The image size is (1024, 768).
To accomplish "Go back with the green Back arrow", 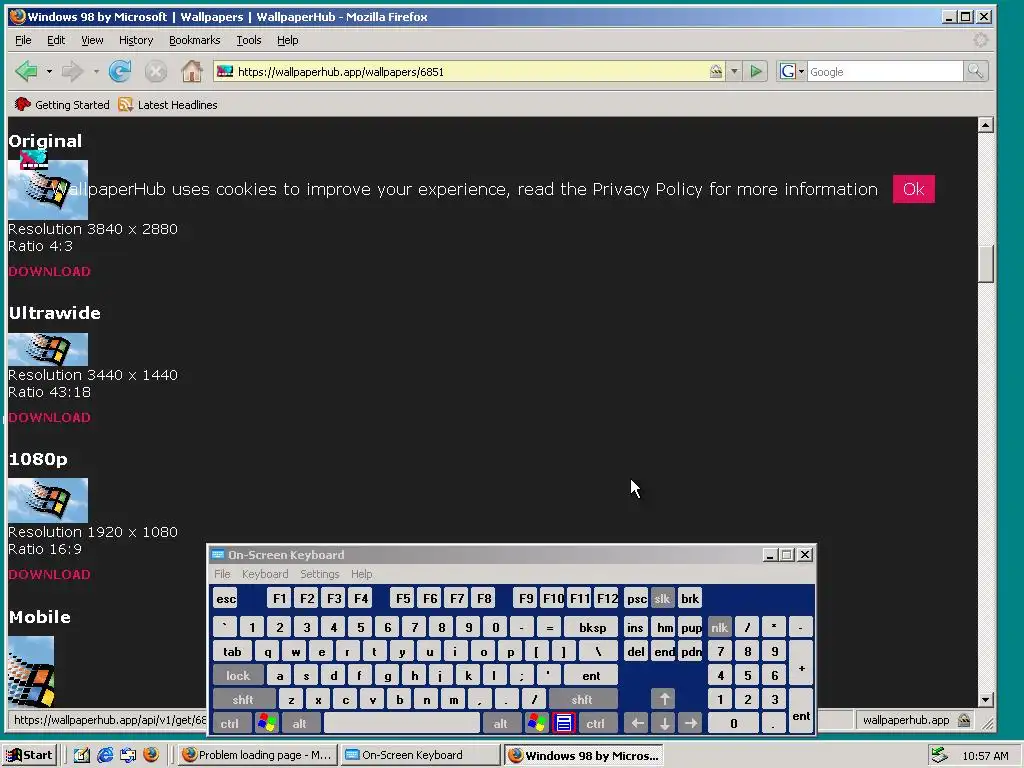I will click(26, 71).
